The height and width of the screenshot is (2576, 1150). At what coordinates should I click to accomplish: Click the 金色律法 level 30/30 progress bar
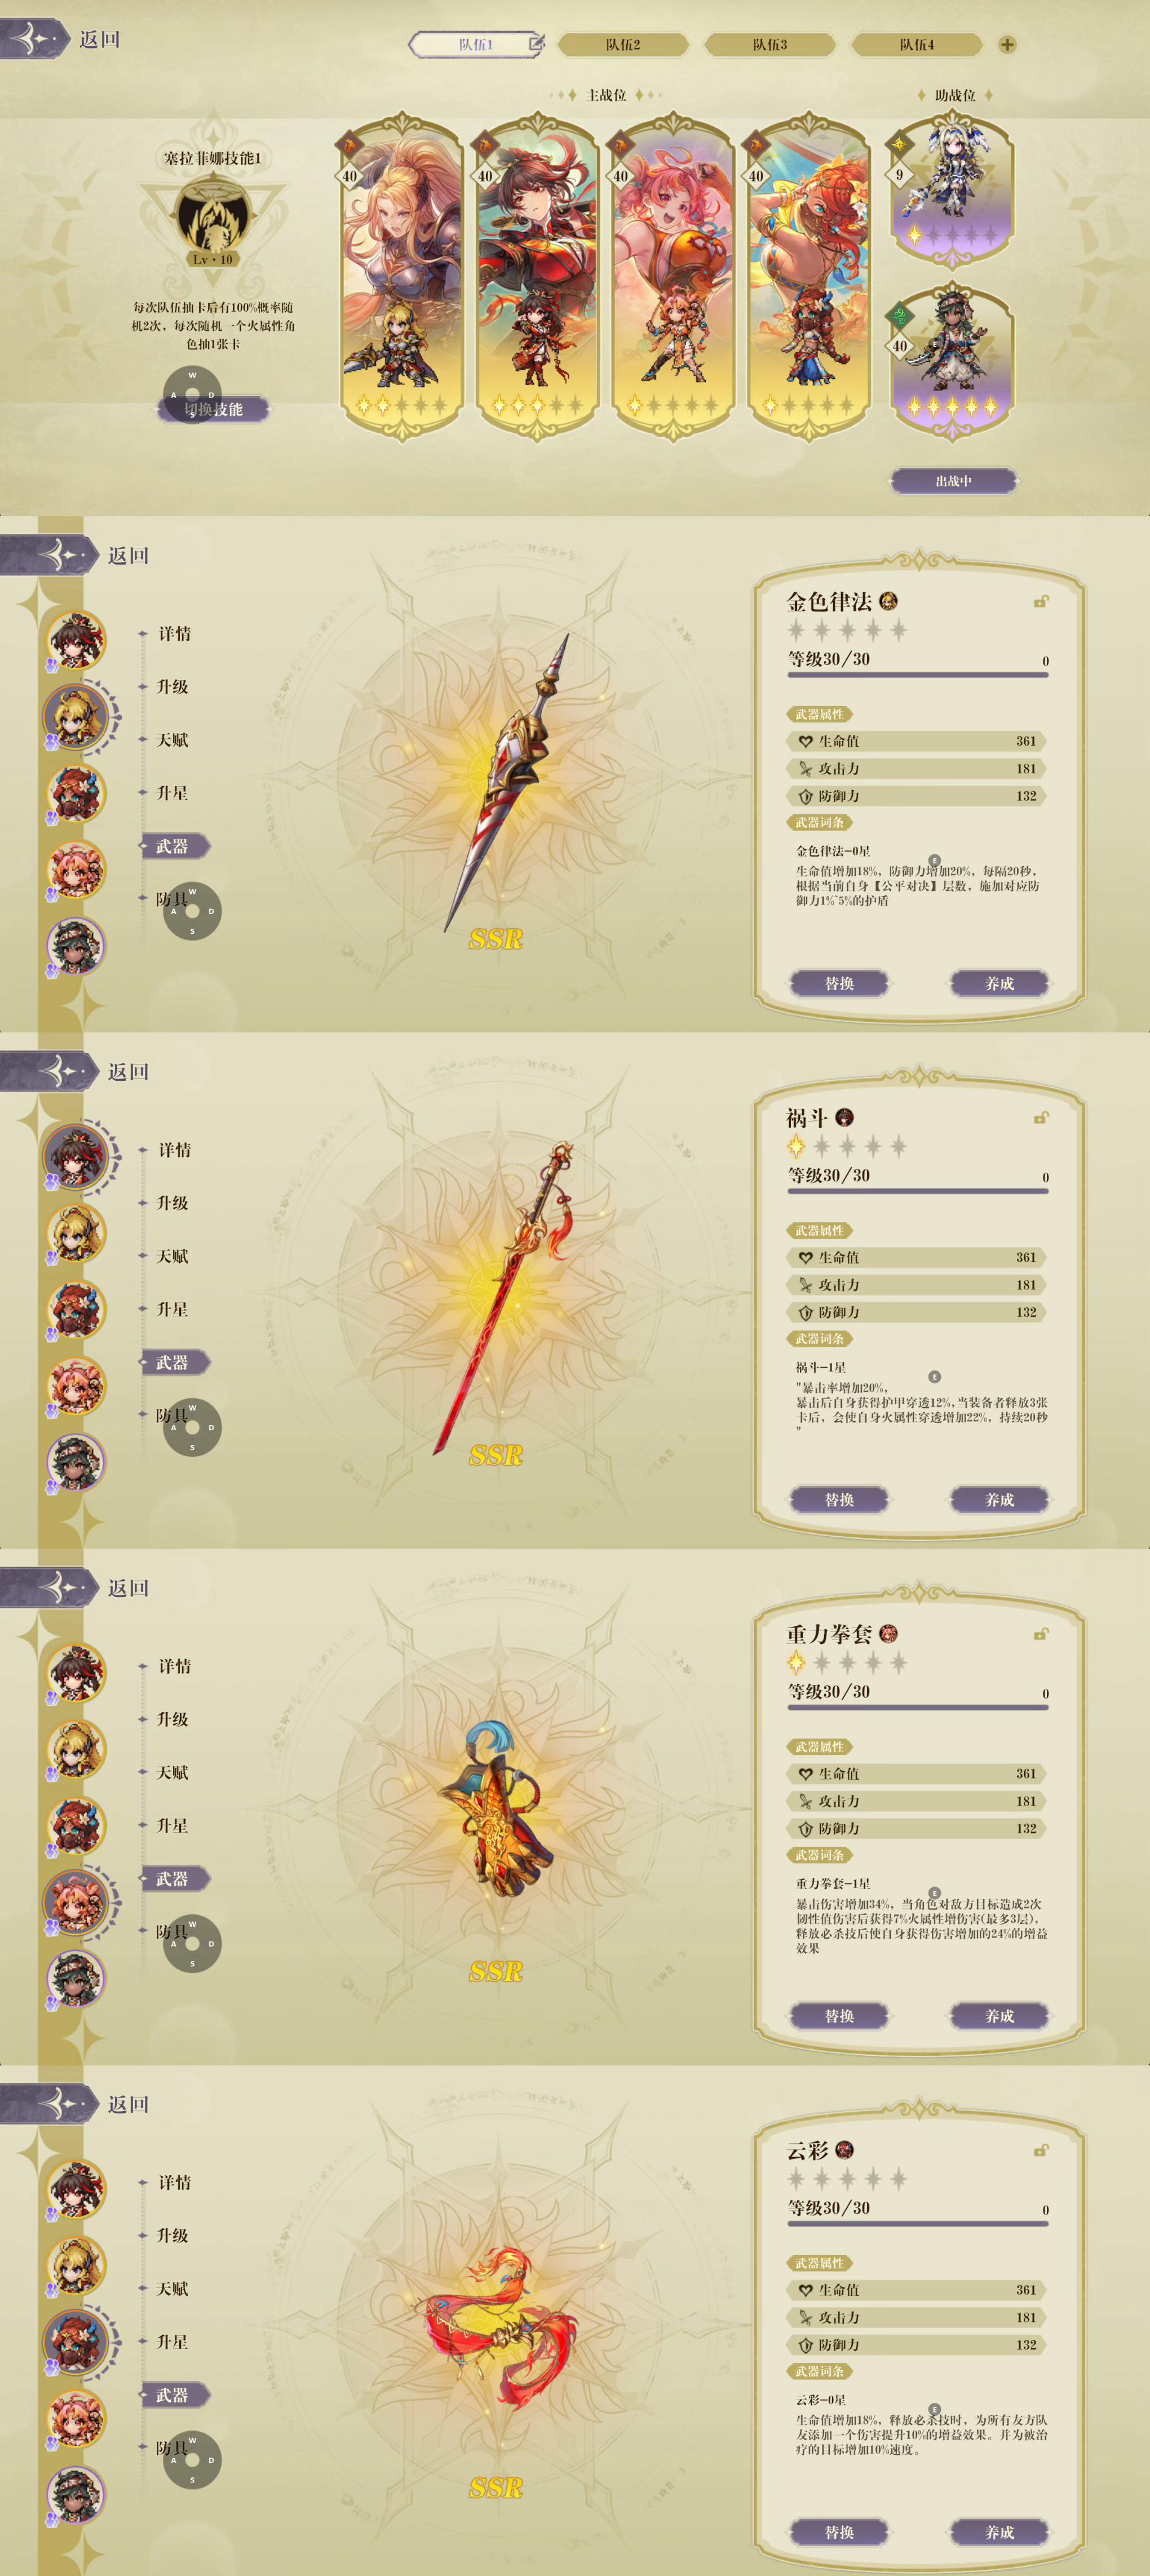tap(917, 675)
